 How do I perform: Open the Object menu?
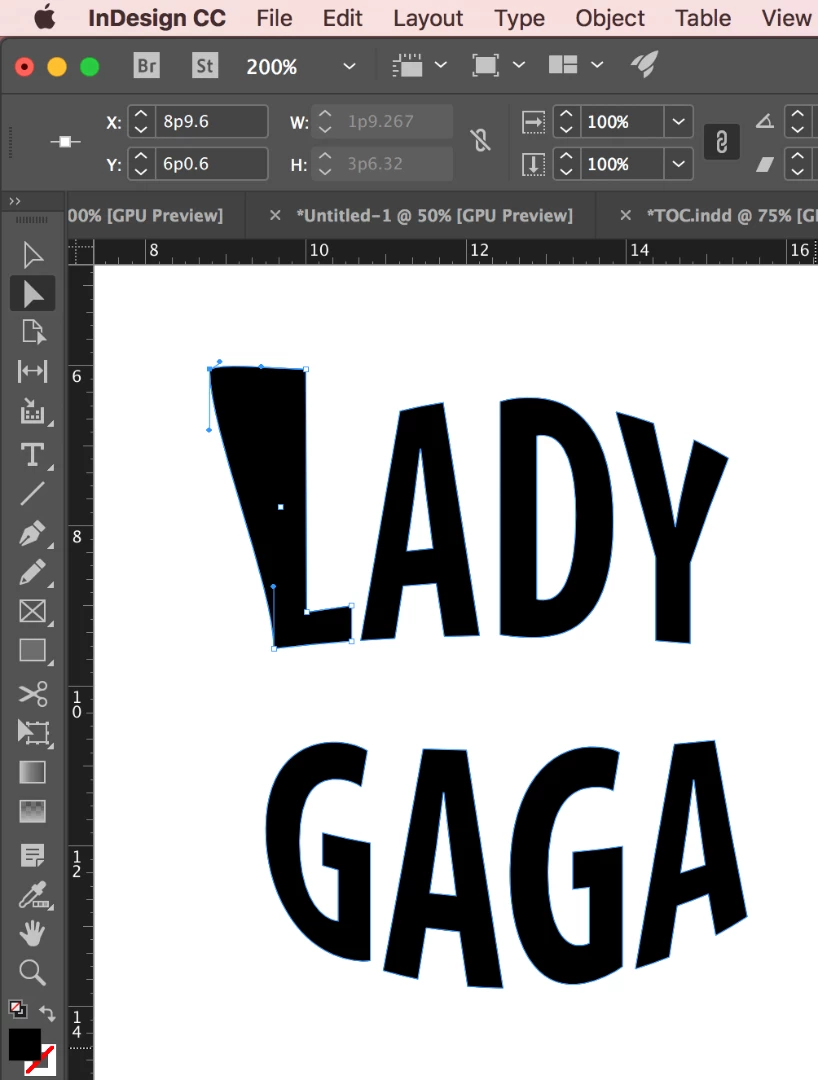[x=610, y=18]
